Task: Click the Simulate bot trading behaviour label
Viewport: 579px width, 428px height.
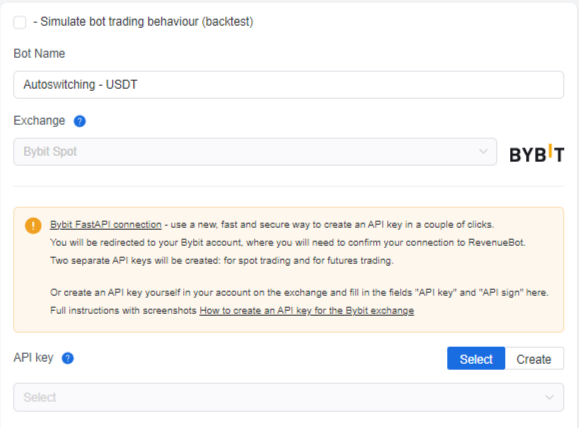Action: point(143,22)
